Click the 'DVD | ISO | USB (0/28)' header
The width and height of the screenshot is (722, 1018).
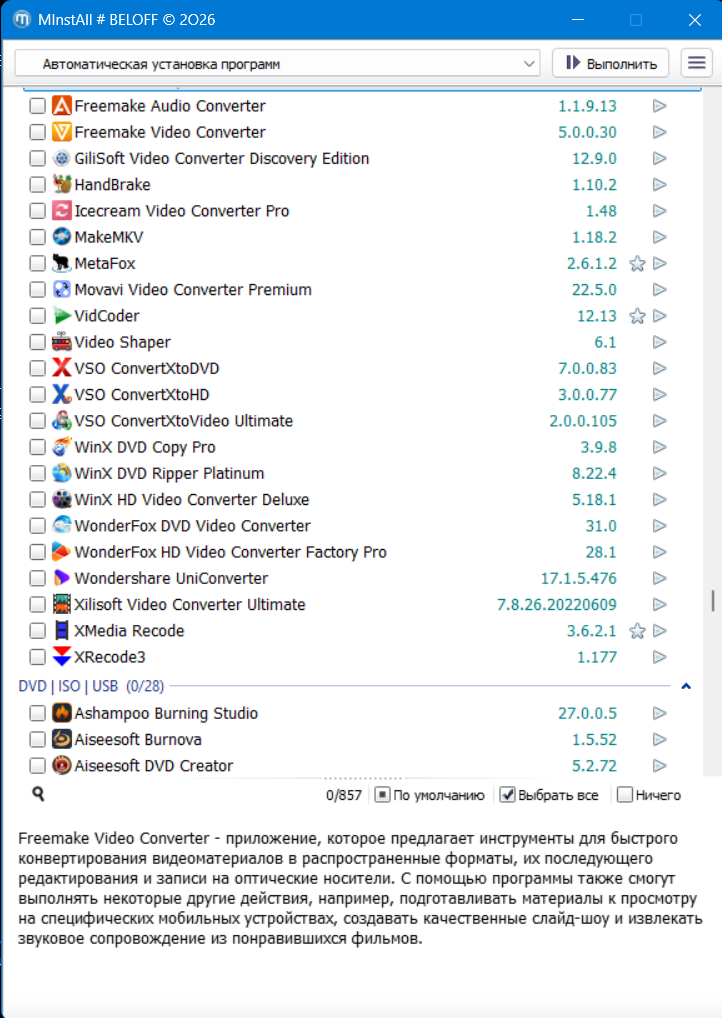point(91,686)
